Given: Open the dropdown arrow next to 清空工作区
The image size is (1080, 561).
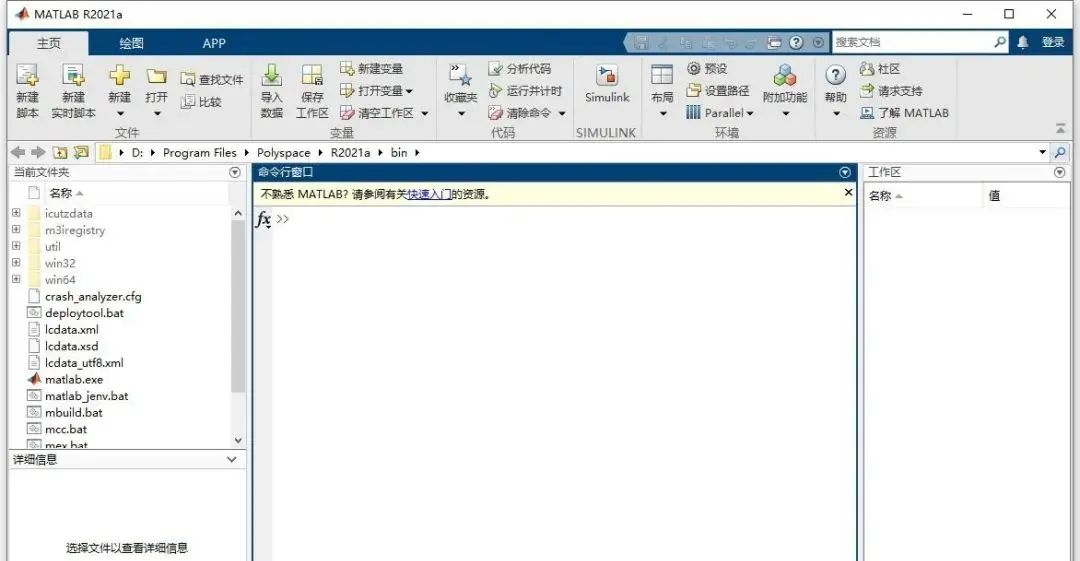Looking at the screenshot, I should click(x=425, y=113).
